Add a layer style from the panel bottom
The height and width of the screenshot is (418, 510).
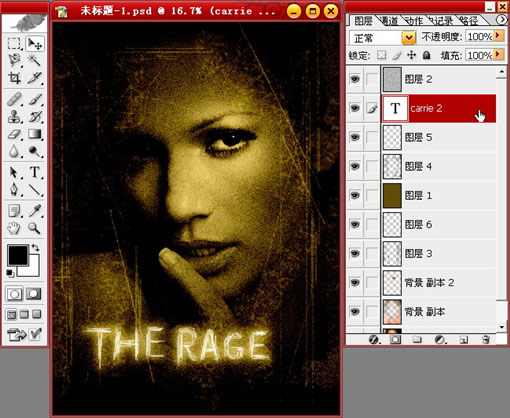coord(374,340)
